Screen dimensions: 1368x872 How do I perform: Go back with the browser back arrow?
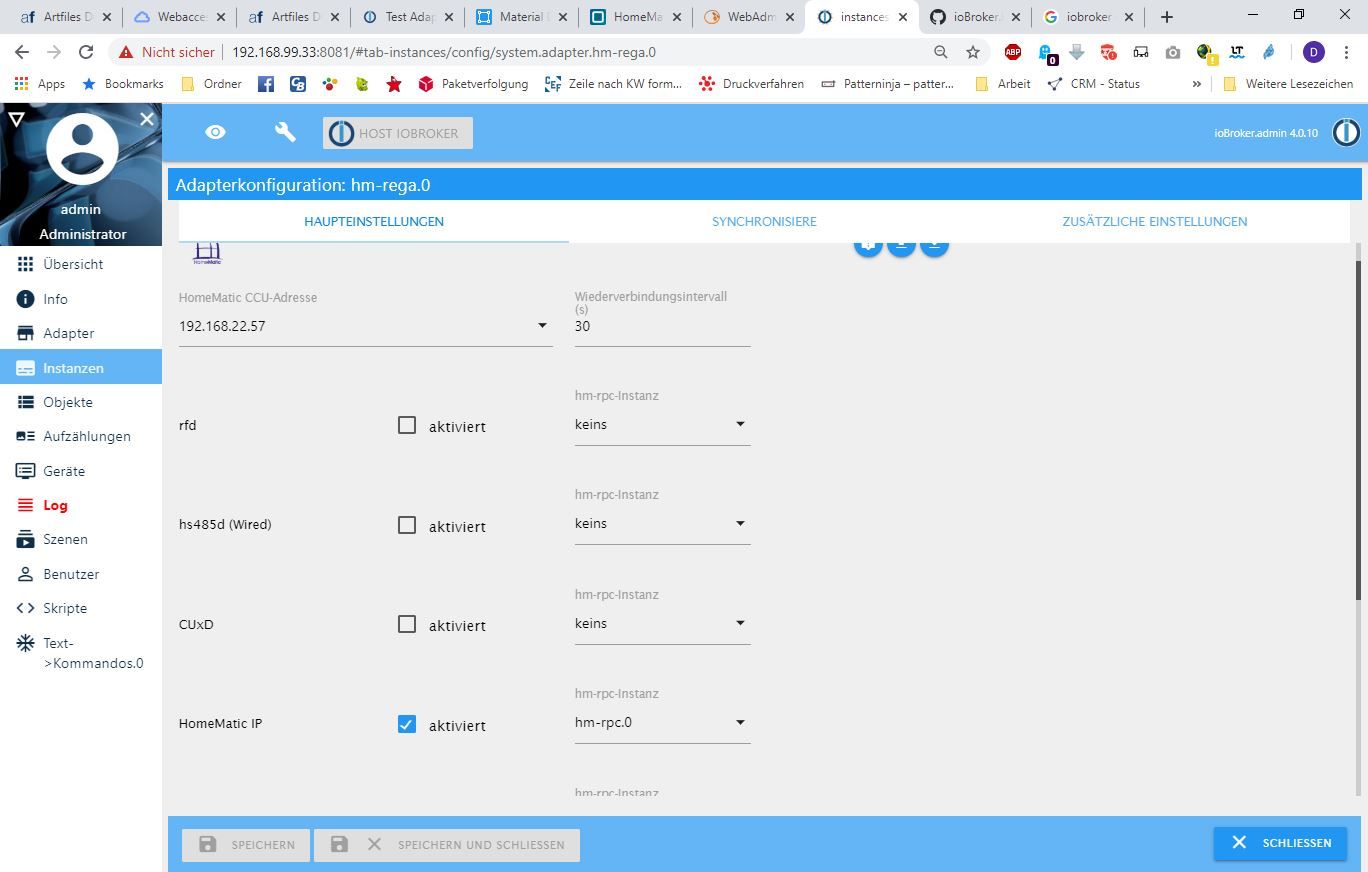click(x=22, y=52)
